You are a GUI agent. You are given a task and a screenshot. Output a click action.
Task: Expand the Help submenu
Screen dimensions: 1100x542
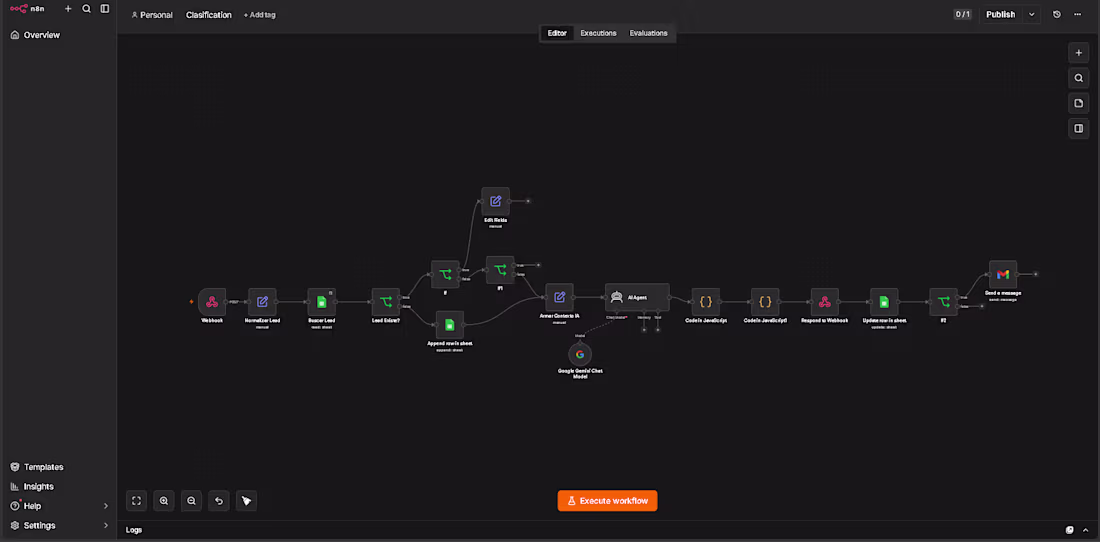pyautogui.click(x=106, y=506)
